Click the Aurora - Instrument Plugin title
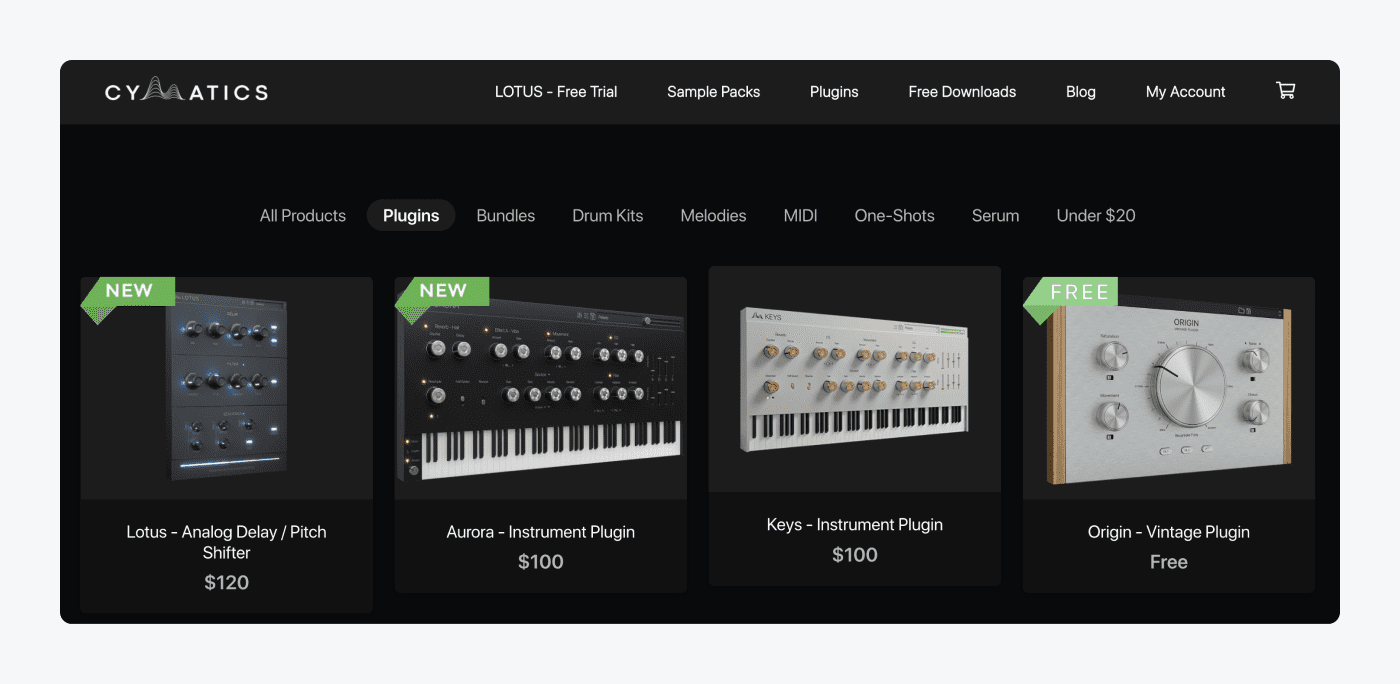Screen dimensions: 1400x684 click(x=541, y=532)
